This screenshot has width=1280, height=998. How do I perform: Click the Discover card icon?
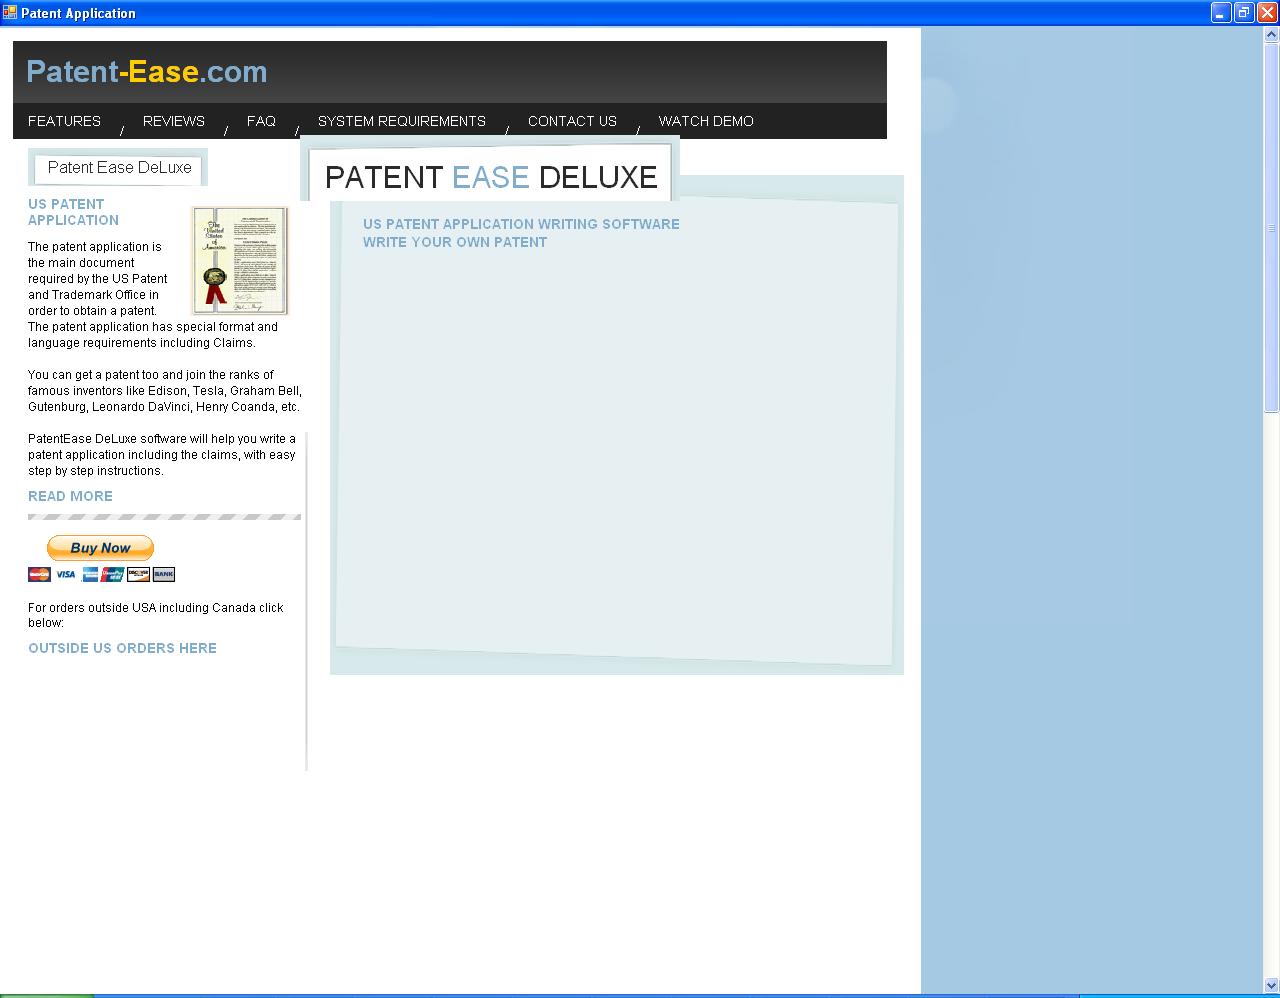pos(138,574)
